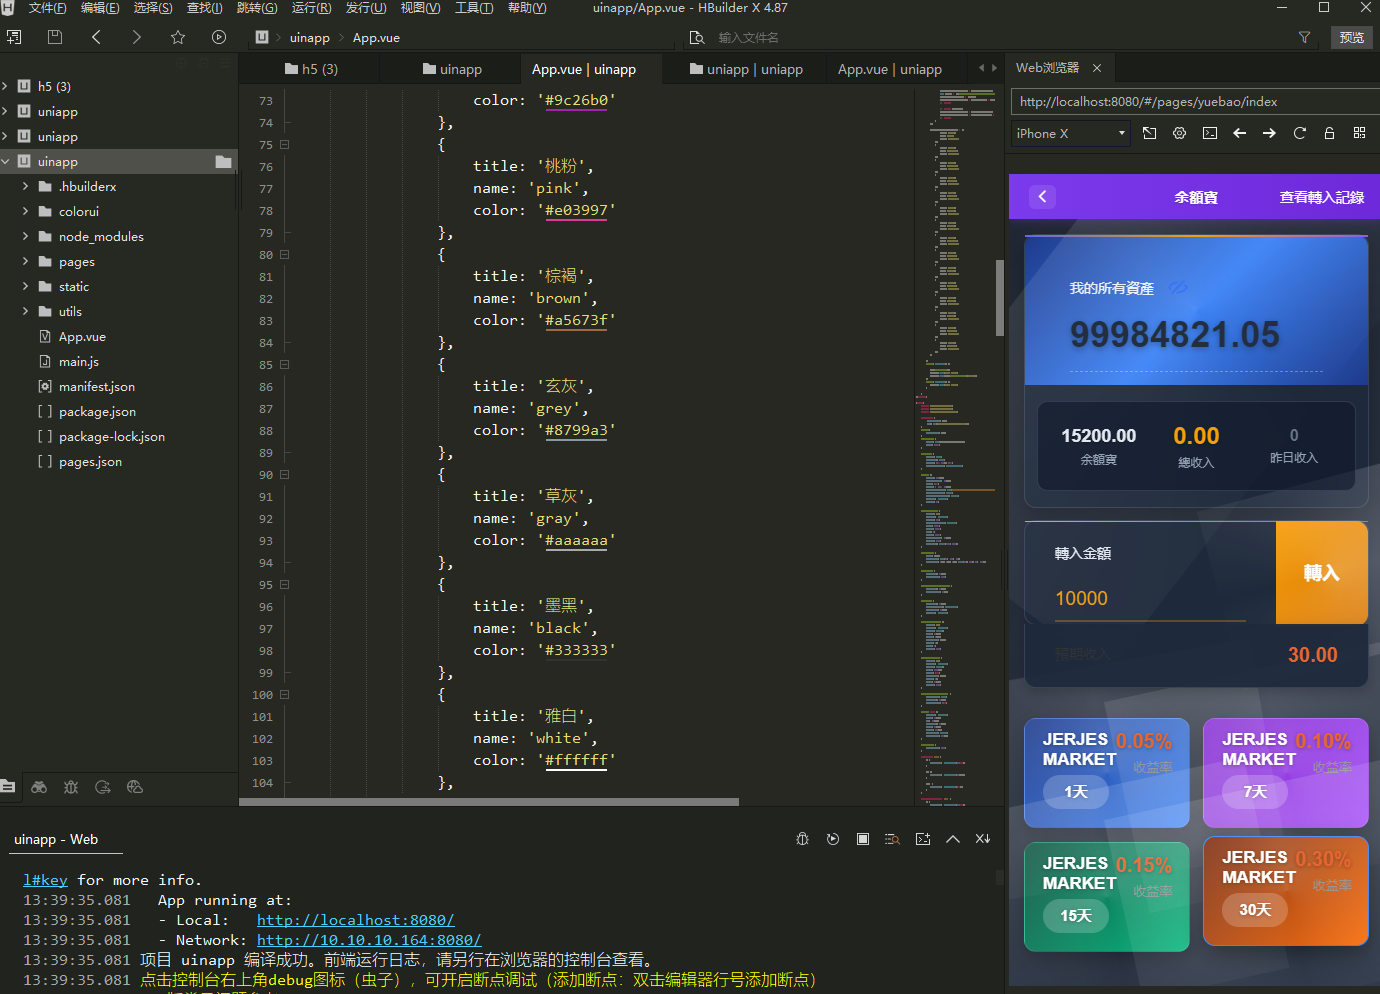This screenshot has width=1380, height=994.
Task: Open the binoculars search panel
Action: point(39,787)
